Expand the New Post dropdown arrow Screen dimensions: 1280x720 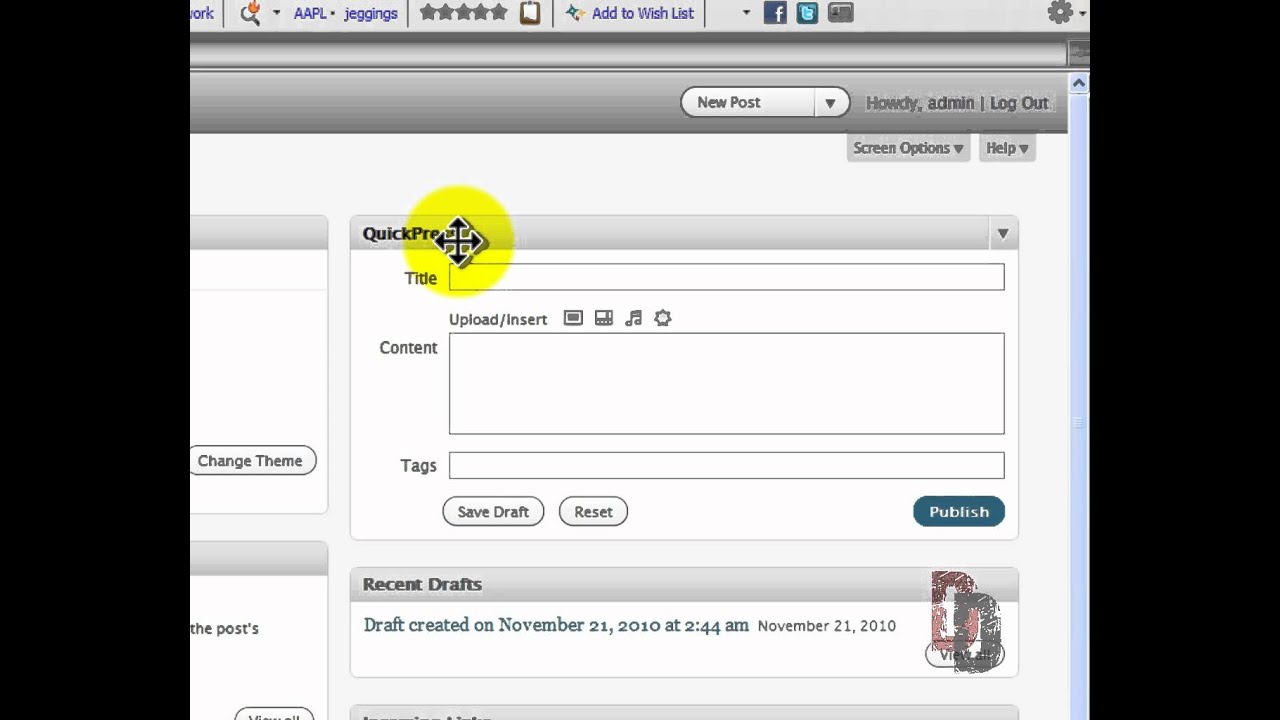point(829,103)
